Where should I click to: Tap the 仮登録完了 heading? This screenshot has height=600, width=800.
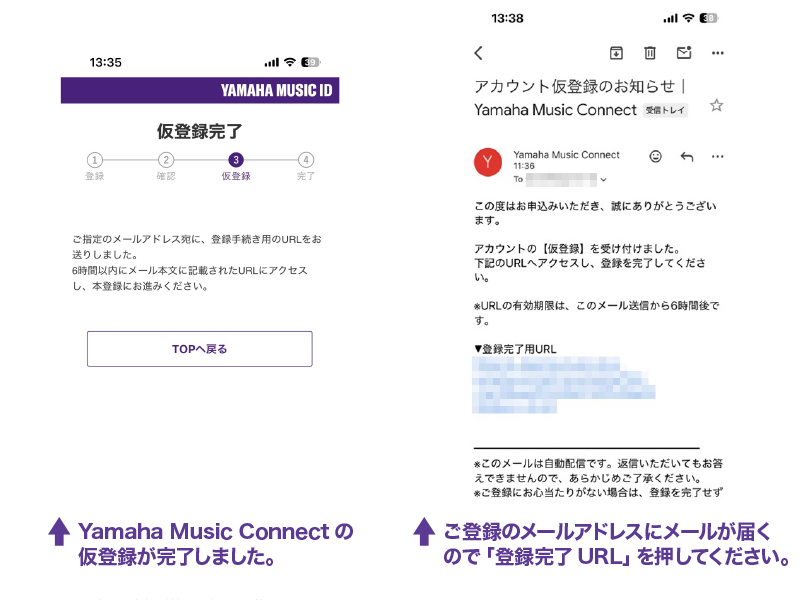tap(199, 131)
